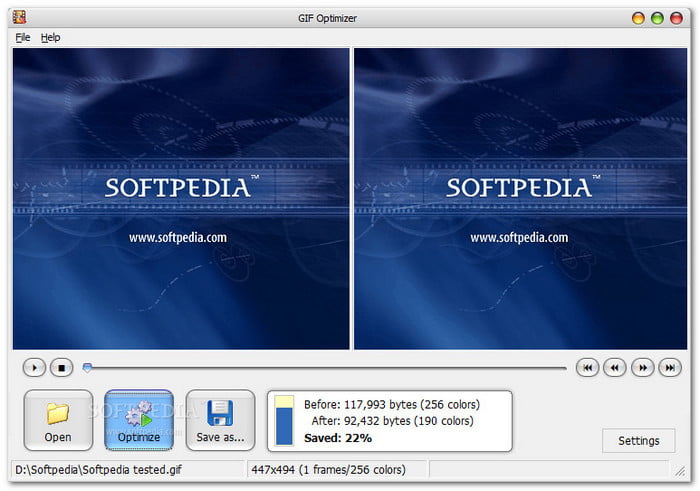Click the Save as... button
The width and height of the screenshot is (700, 491).
[220, 420]
